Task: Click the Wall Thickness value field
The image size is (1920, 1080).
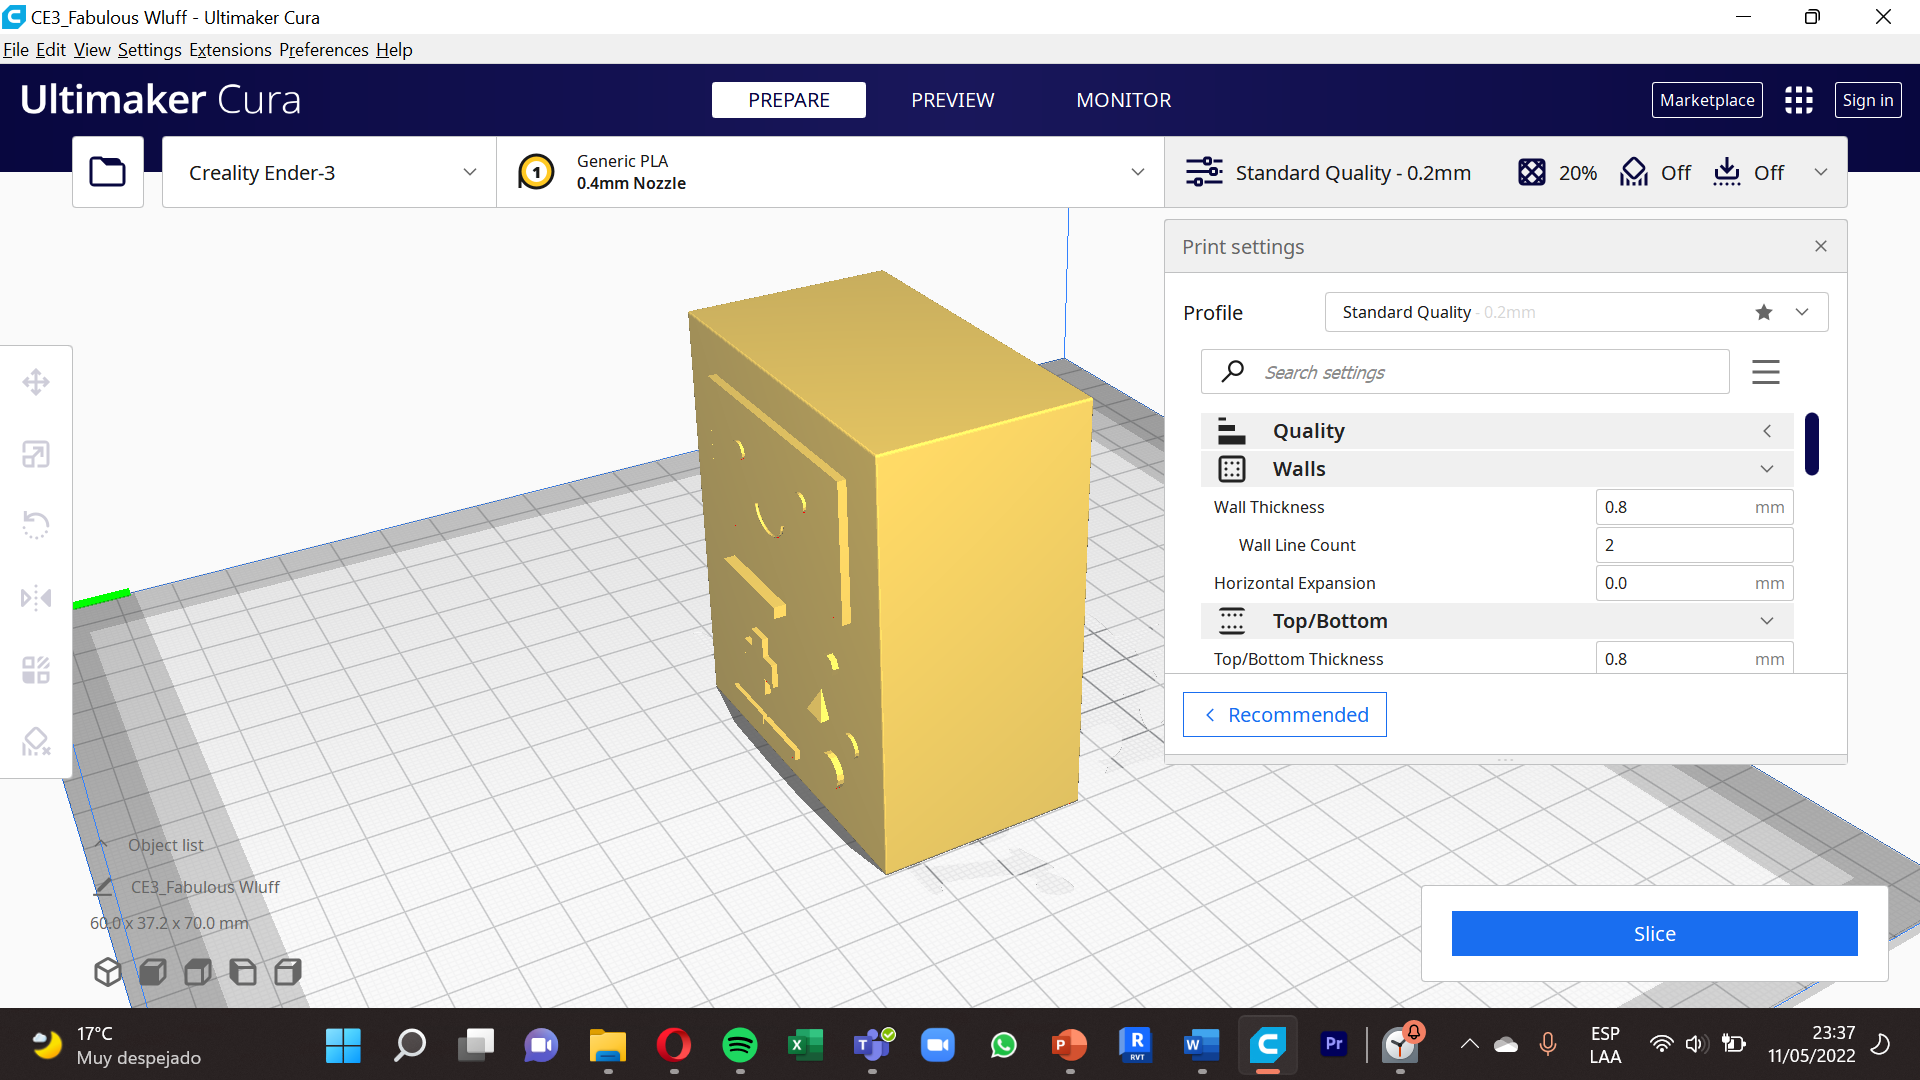Action: point(1694,507)
